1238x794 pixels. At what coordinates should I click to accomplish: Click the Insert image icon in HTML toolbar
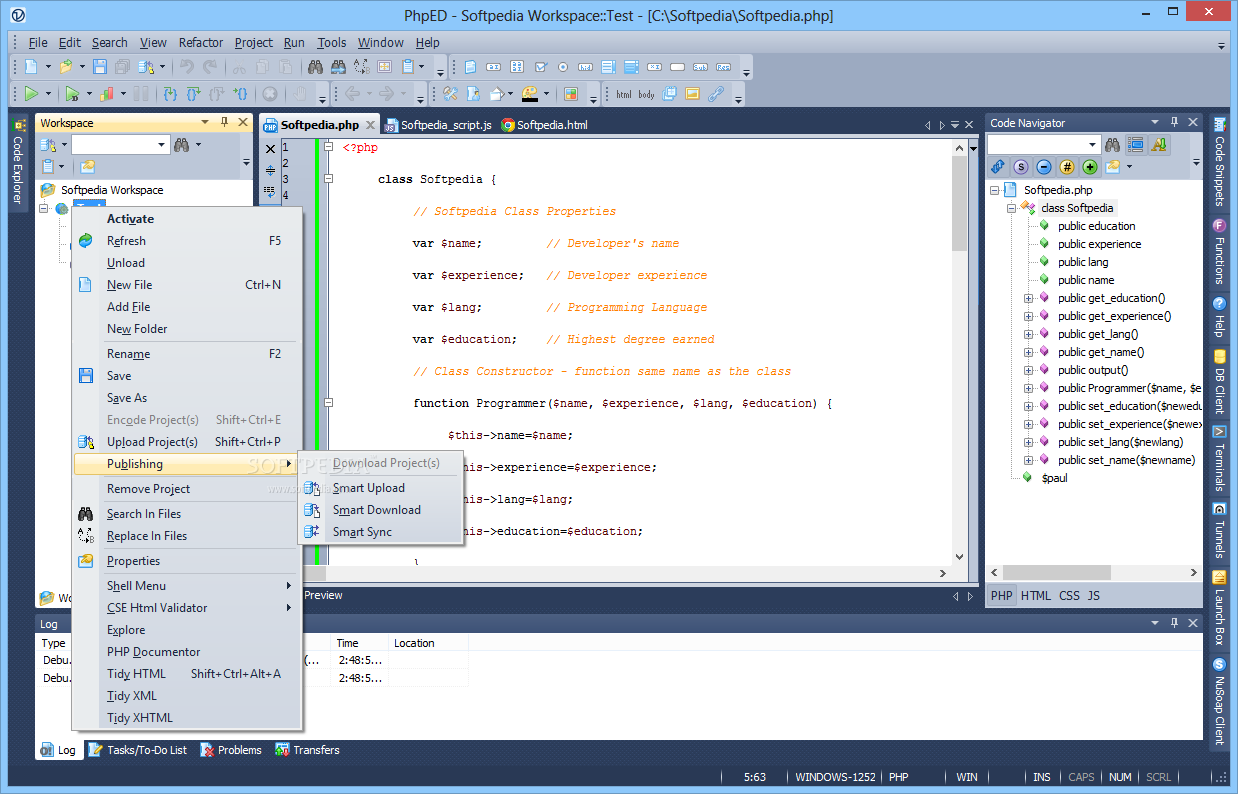(692, 94)
